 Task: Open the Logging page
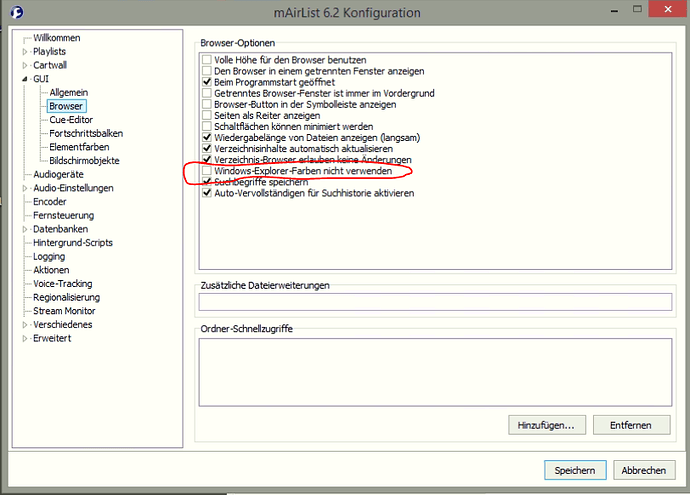tap(49, 256)
